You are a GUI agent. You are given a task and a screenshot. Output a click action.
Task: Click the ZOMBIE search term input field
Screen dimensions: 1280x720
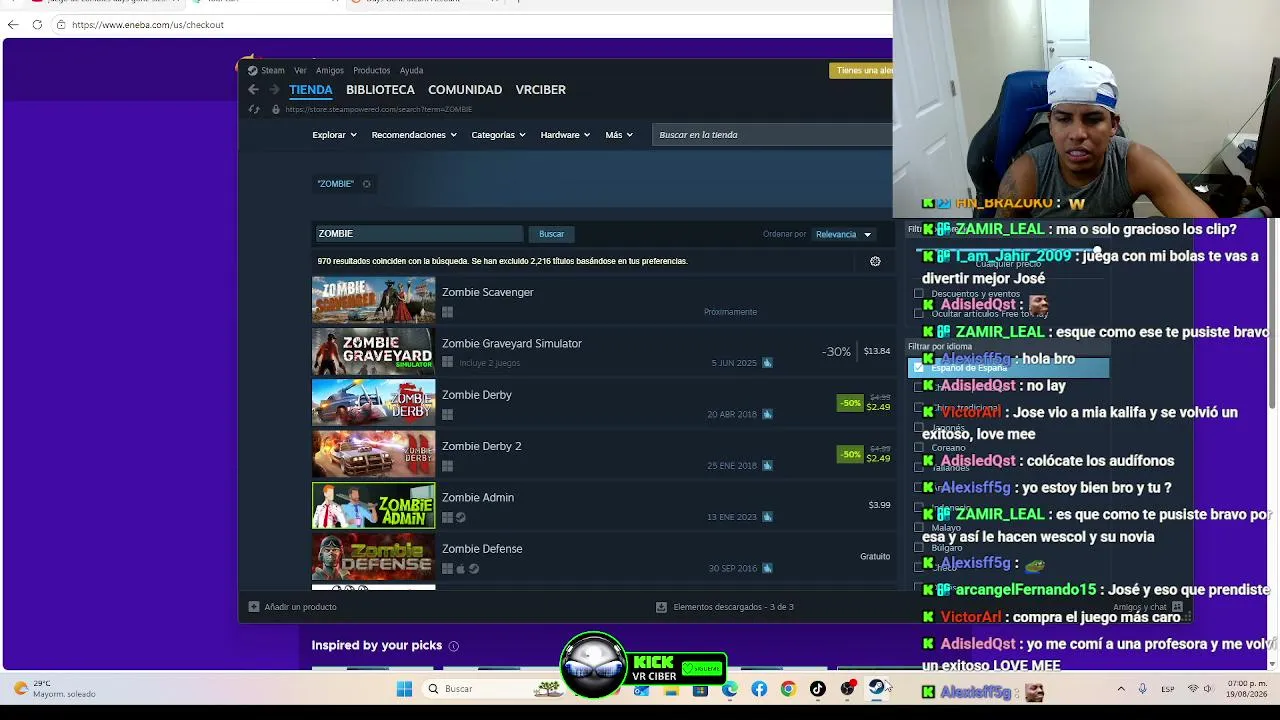(418, 234)
